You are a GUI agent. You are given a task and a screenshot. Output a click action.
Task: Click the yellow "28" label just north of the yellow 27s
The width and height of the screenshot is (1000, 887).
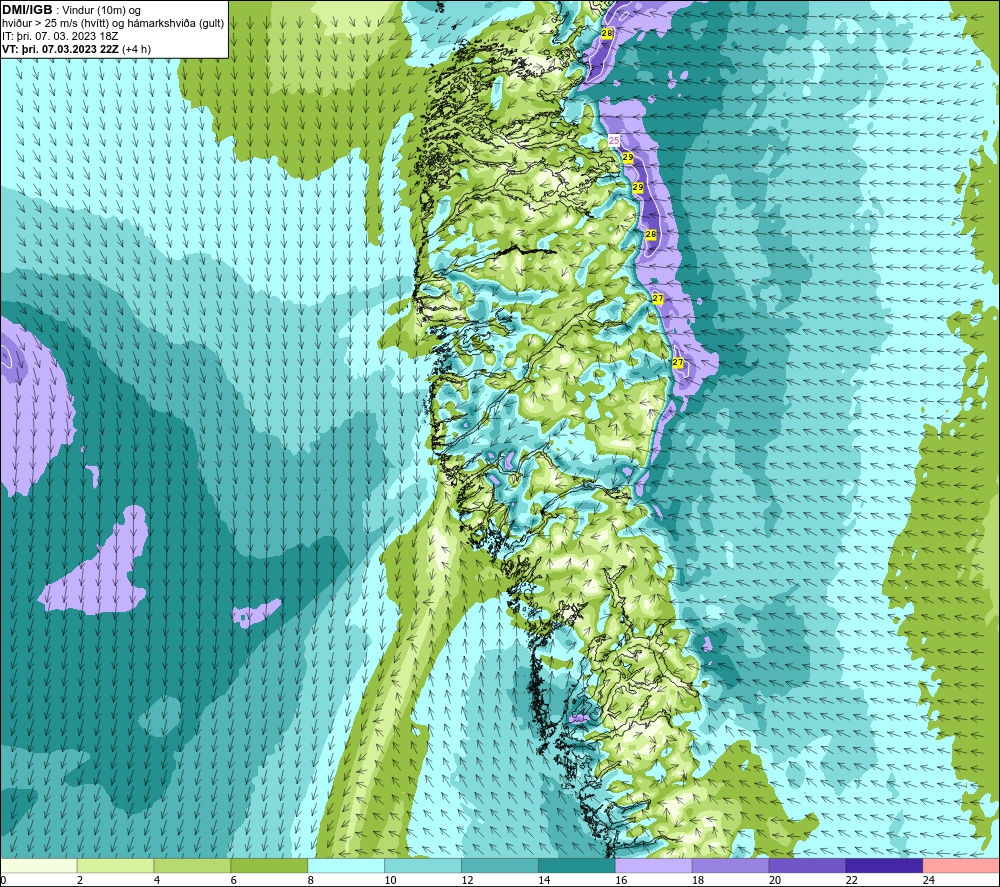coord(651,234)
